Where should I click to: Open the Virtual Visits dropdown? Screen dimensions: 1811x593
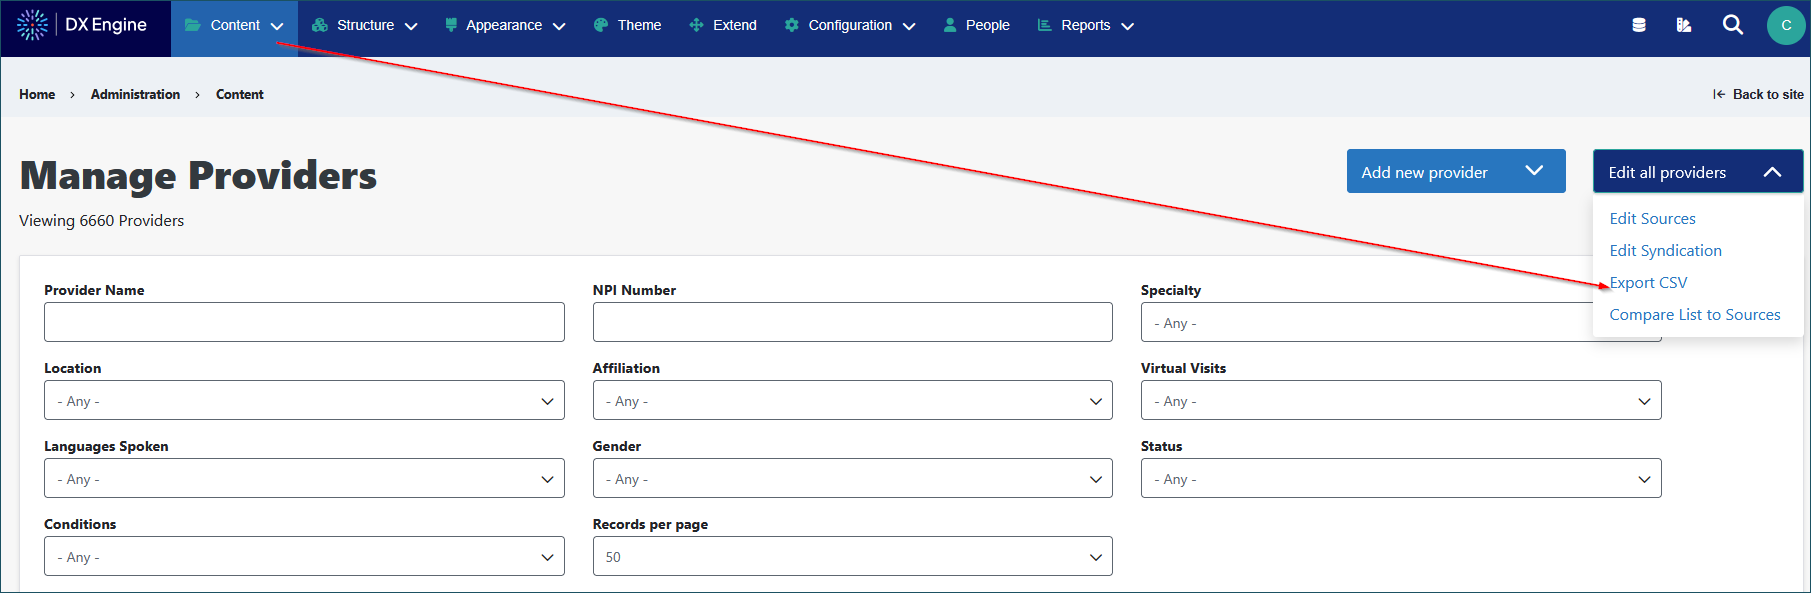[x=1401, y=400]
